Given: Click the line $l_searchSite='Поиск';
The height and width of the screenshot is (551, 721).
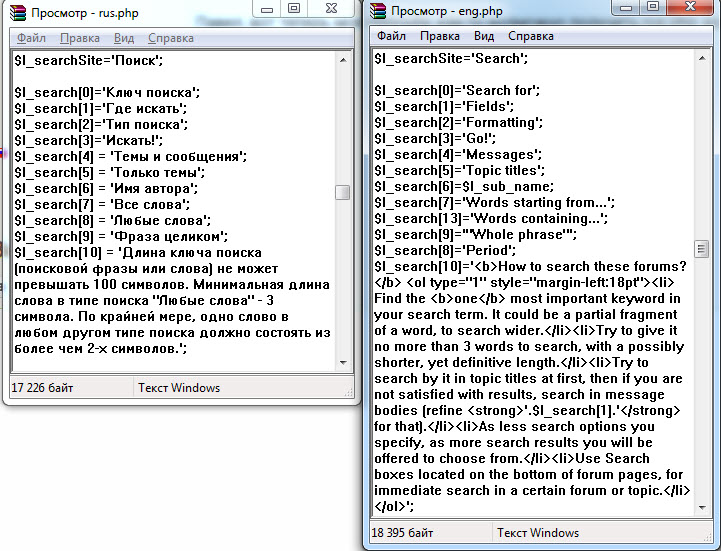Looking at the screenshot, I should pos(89,60).
